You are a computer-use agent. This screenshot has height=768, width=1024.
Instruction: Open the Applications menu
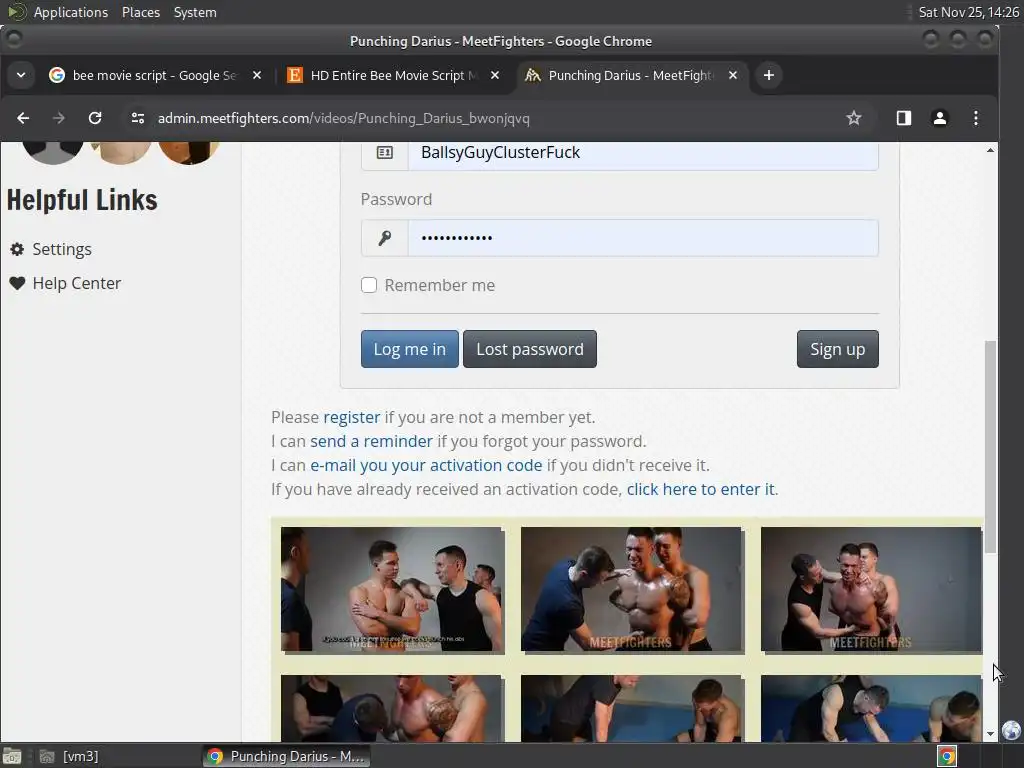tap(71, 12)
